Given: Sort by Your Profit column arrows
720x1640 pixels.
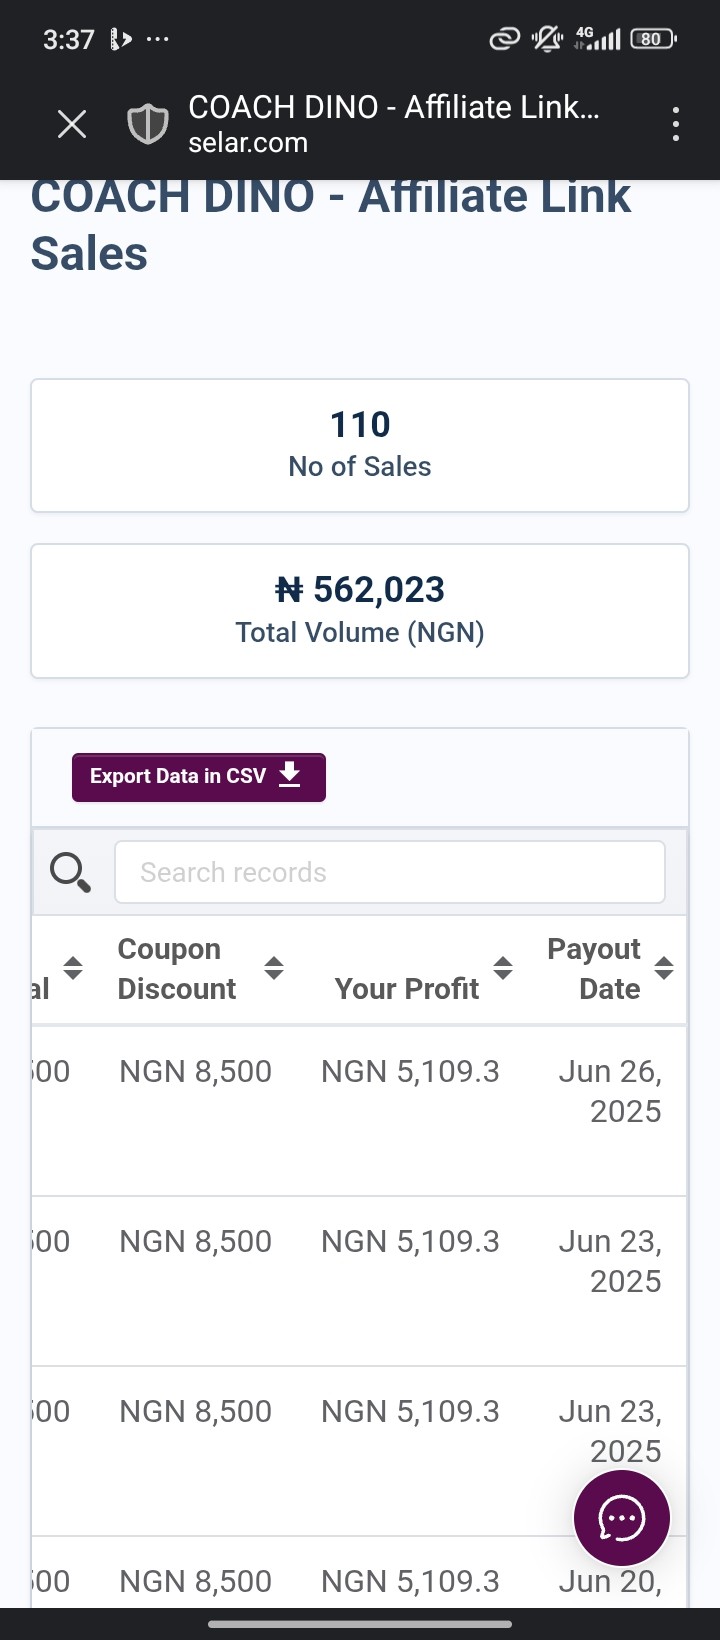Looking at the screenshot, I should (x=503, y=968).
